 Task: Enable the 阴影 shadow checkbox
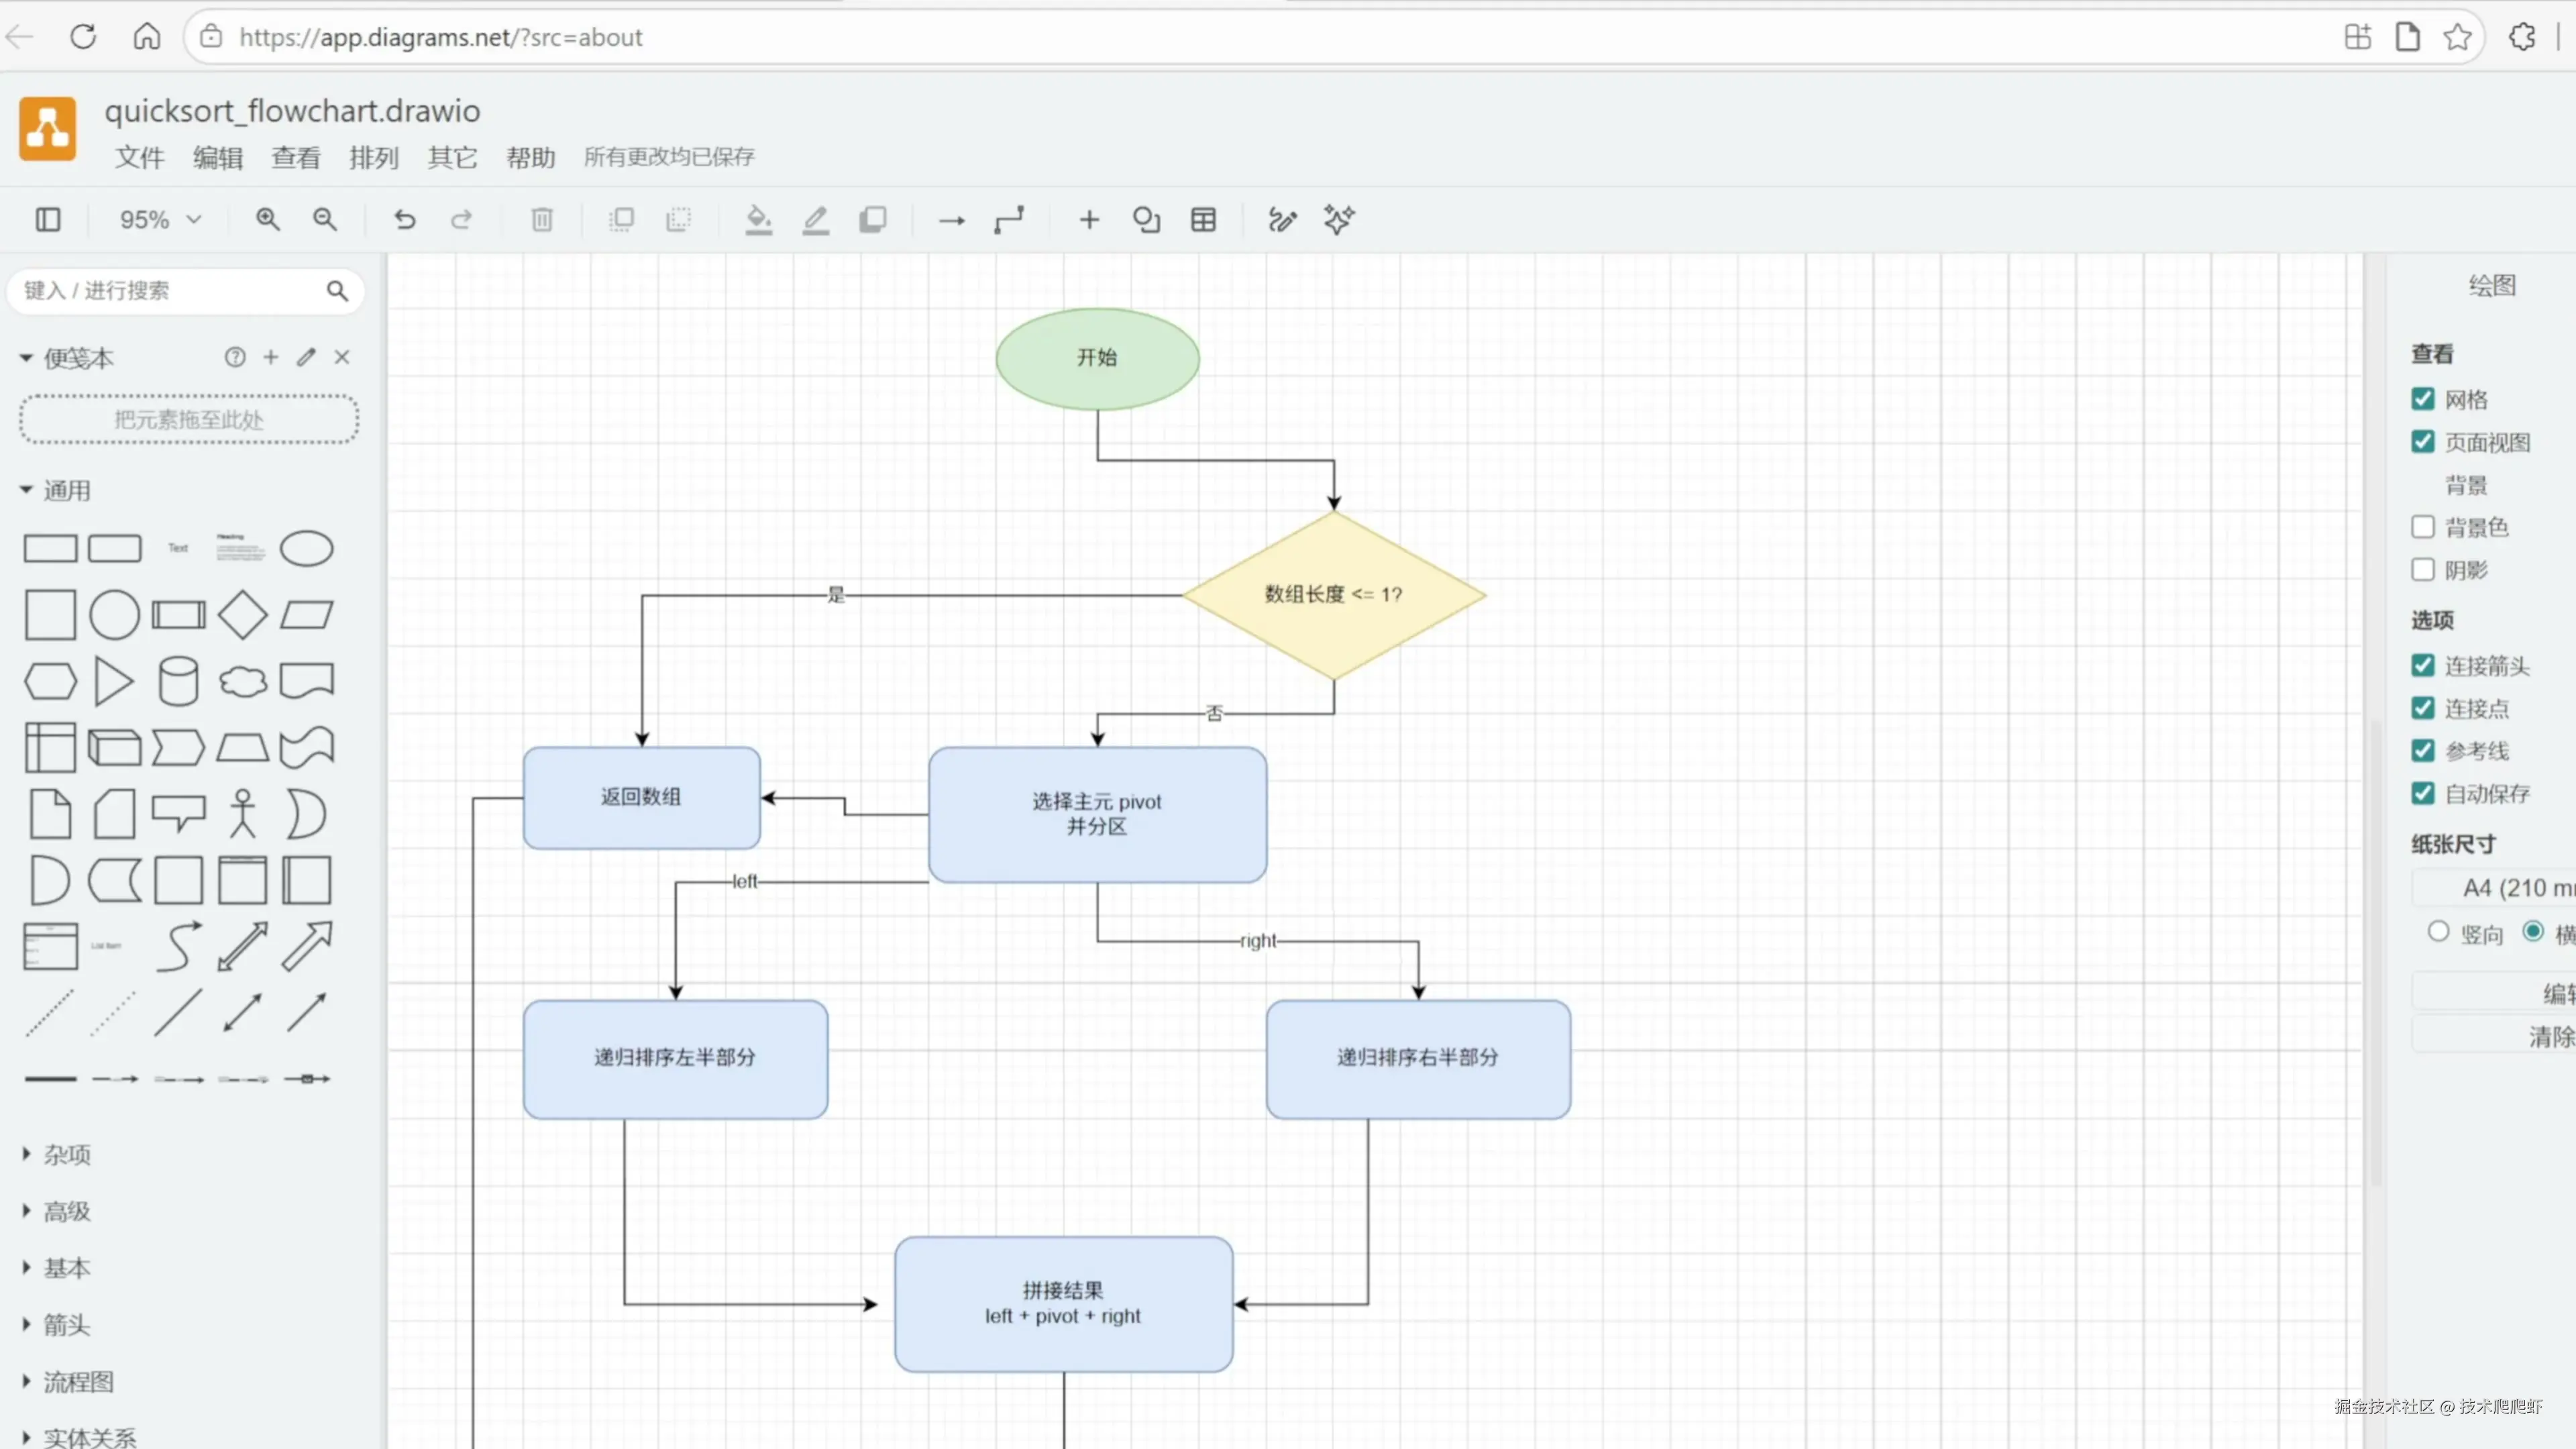click(x=2422, y=570)
